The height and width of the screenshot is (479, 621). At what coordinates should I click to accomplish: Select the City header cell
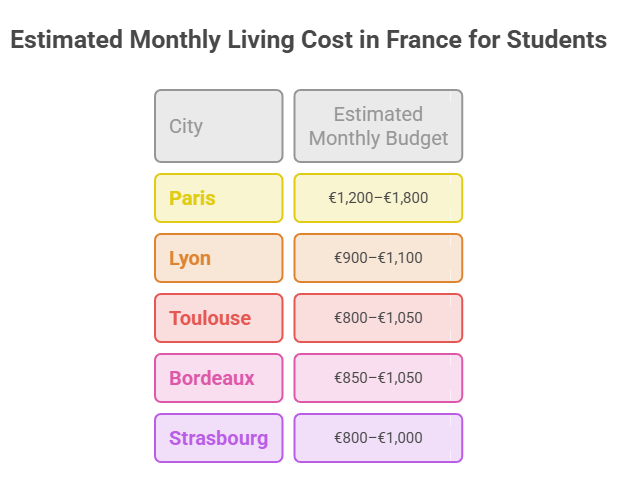[x=219, y=126]
